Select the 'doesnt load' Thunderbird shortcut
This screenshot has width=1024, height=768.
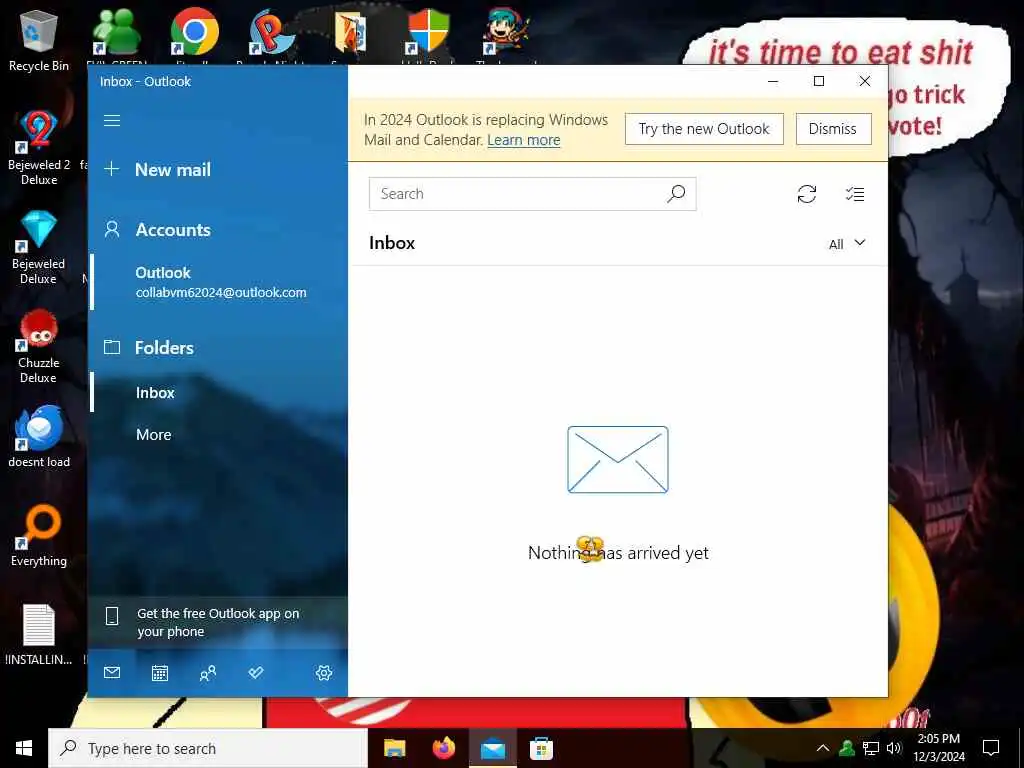[39, 436]
